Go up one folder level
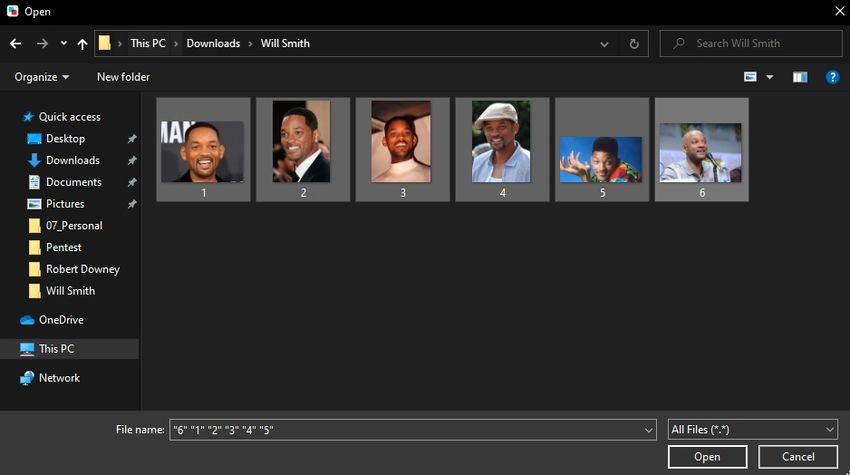Image resolution: width=850 pixels, height=475 pixels. pyautogui.click(x=82, y=43)
